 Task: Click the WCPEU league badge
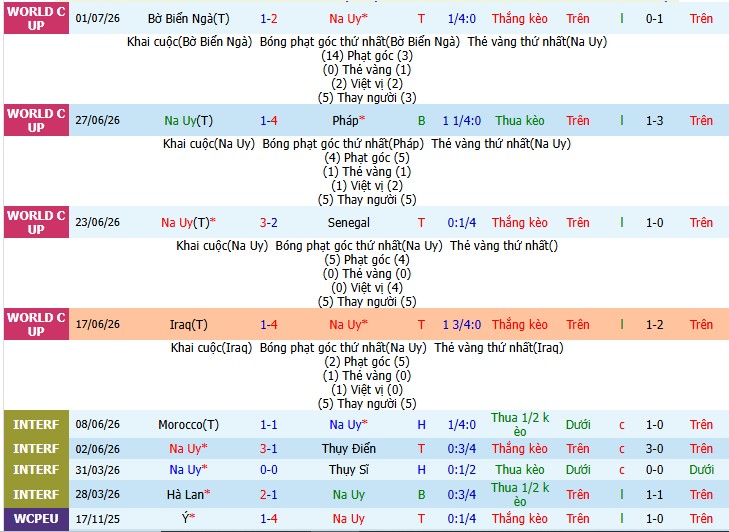[x=36, y=519]
